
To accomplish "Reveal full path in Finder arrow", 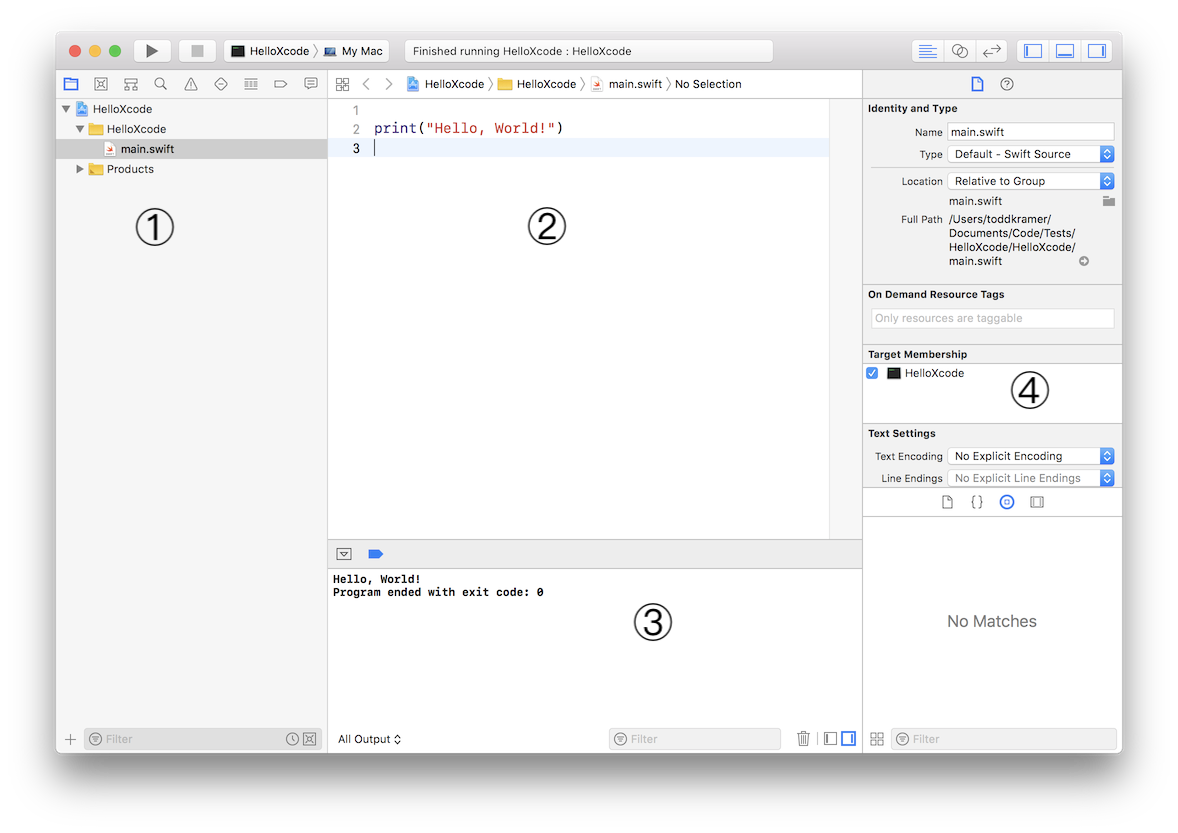I will click(x=1083, y=261).
